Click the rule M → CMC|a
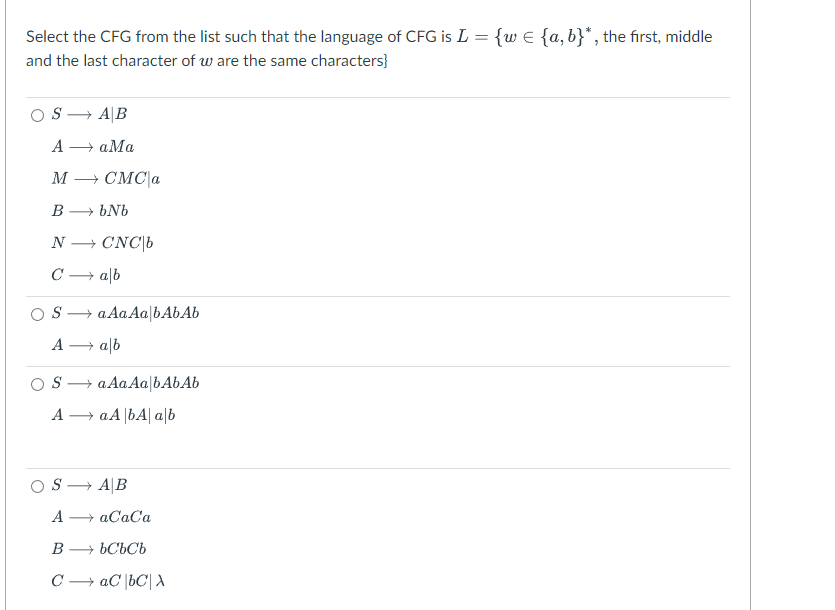Viewport: 835px width, 610px height. click(x=105, y=179)
